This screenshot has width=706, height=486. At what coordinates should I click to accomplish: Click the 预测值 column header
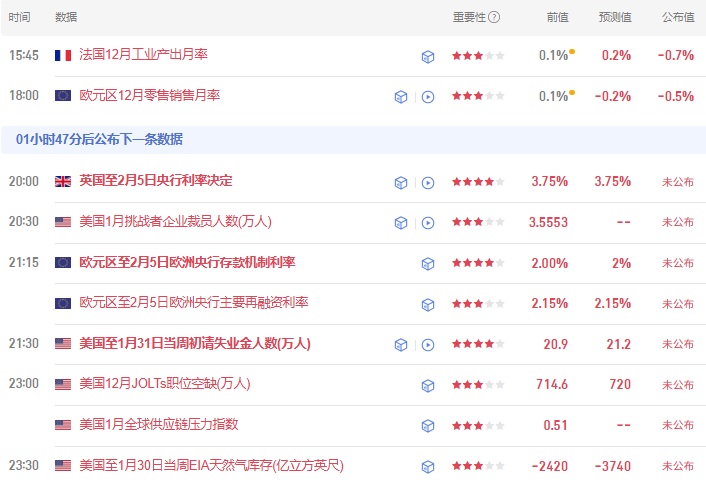coord(615,17)
